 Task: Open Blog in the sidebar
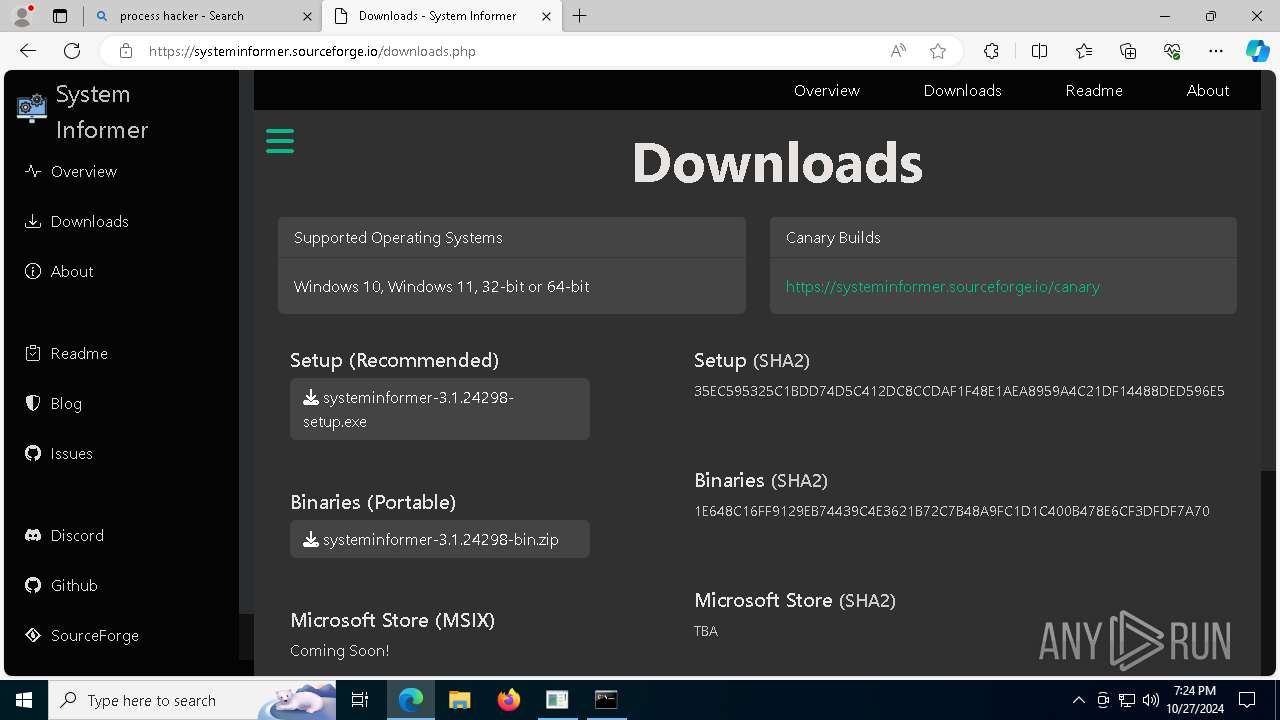click(66, 404)
